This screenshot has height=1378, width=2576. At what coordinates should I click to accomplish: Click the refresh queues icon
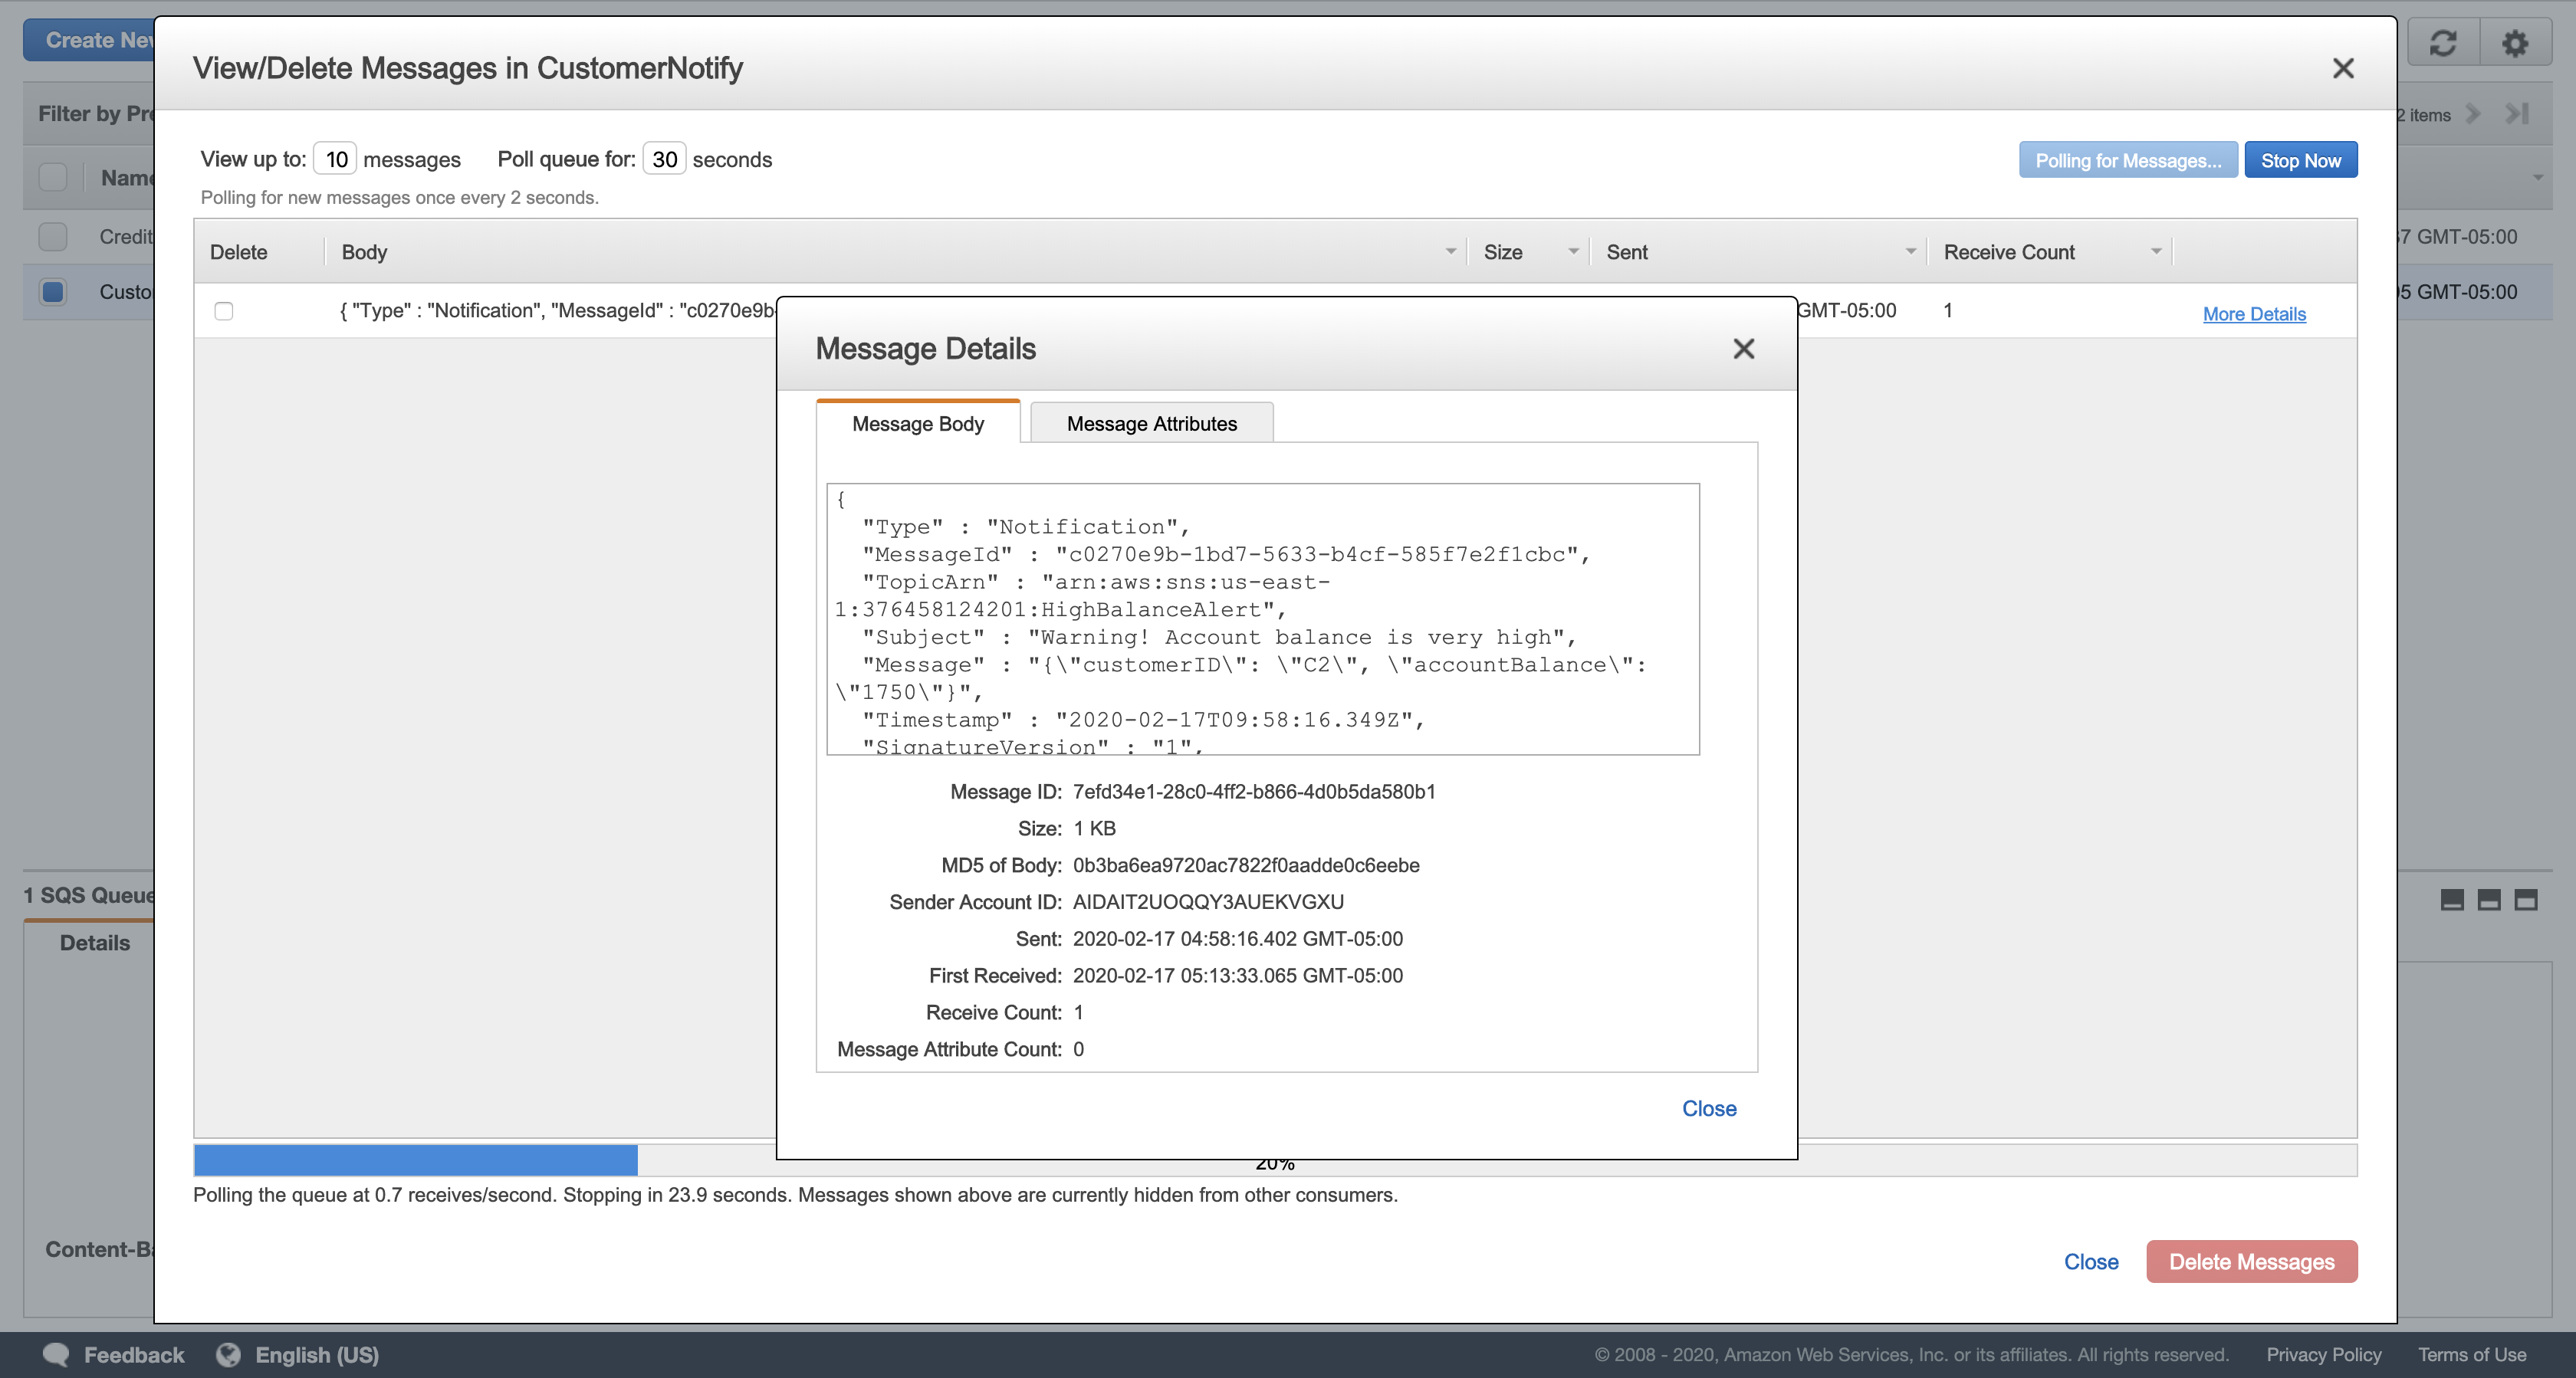(2442, 43)
